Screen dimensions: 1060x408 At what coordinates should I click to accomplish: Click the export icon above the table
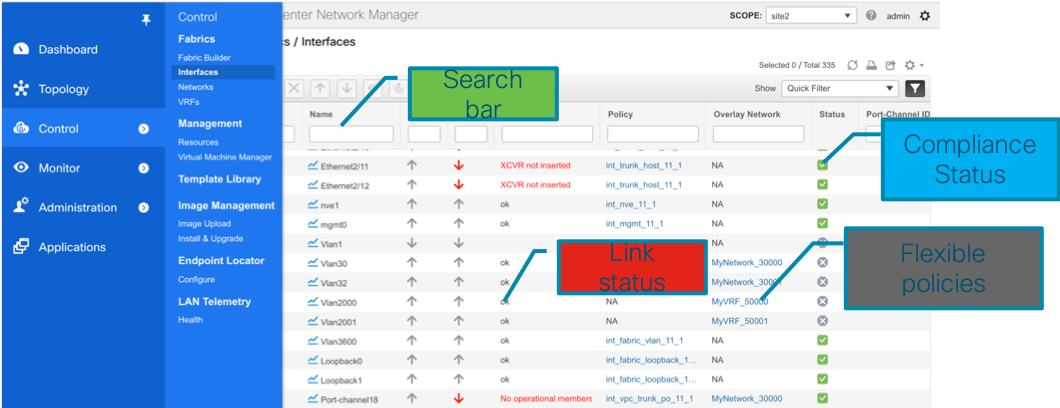coord(890,65)
